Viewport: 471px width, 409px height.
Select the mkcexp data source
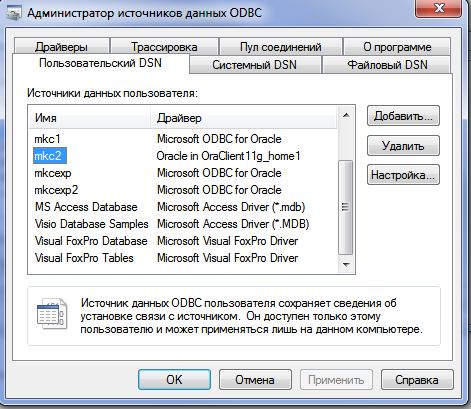pos(53,173)
